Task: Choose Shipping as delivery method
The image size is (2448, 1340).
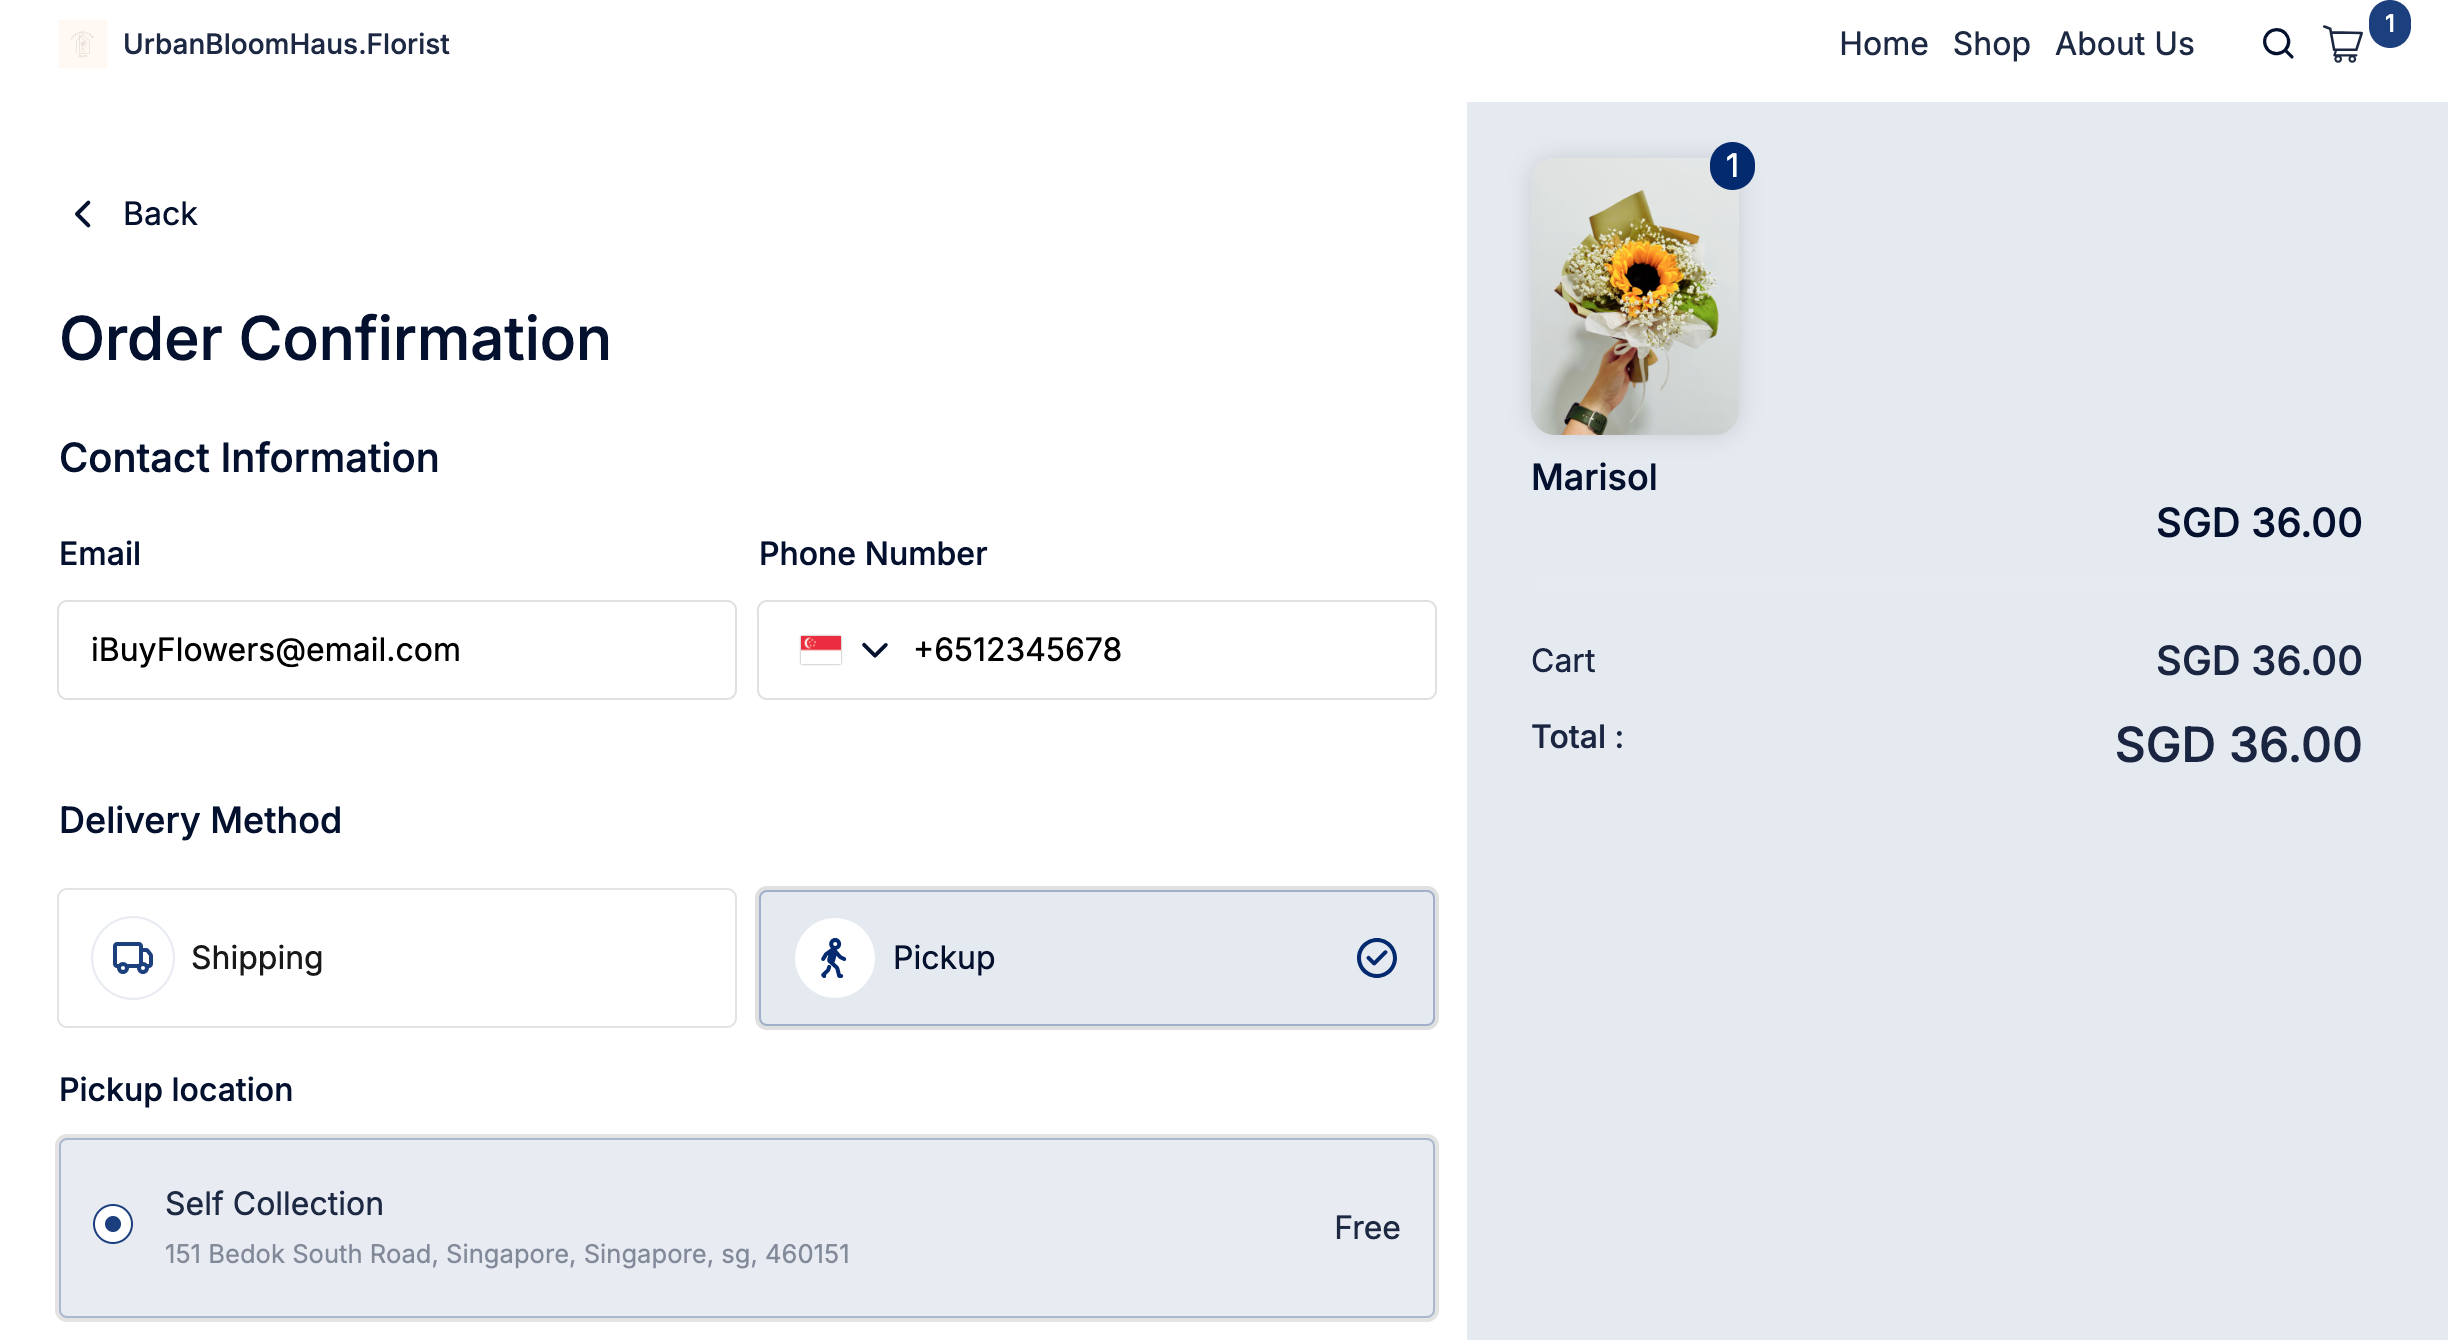Action: coord(397,958)
